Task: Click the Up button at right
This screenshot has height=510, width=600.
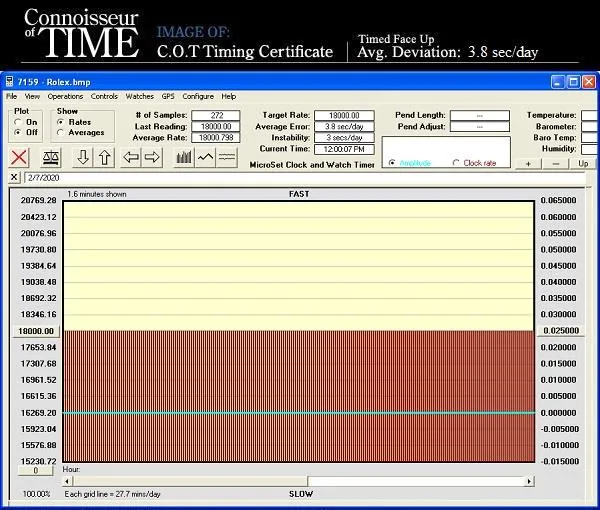Action: tap(583, 164)
